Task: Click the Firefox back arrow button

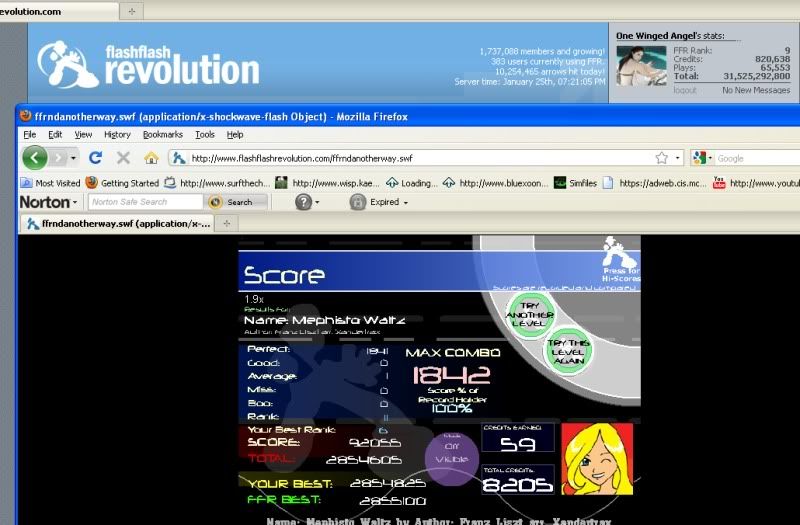Action: click(x=35, y=158)
